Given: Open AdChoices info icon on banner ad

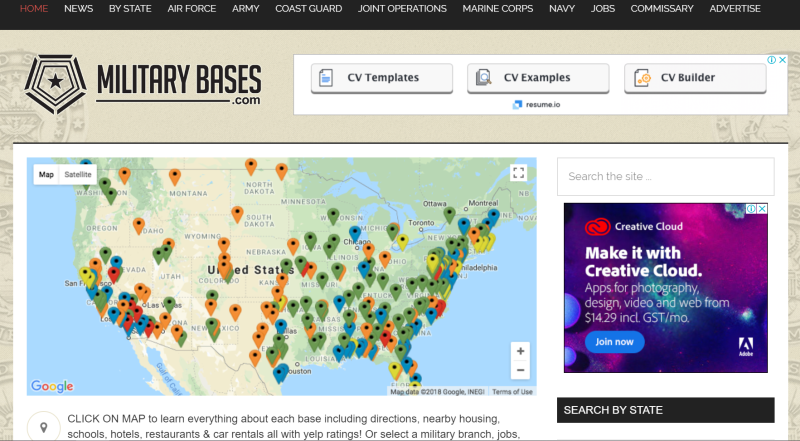Looking at the screenshot, I should click(x=772, y=60).
